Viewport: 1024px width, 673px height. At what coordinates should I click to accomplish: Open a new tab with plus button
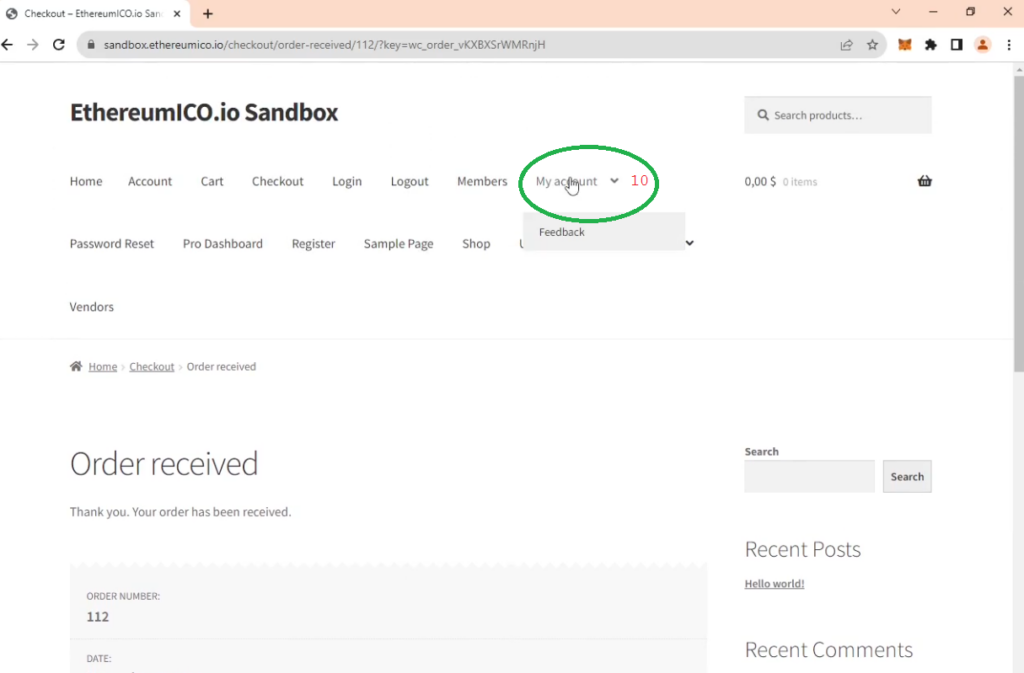[208, 14]
